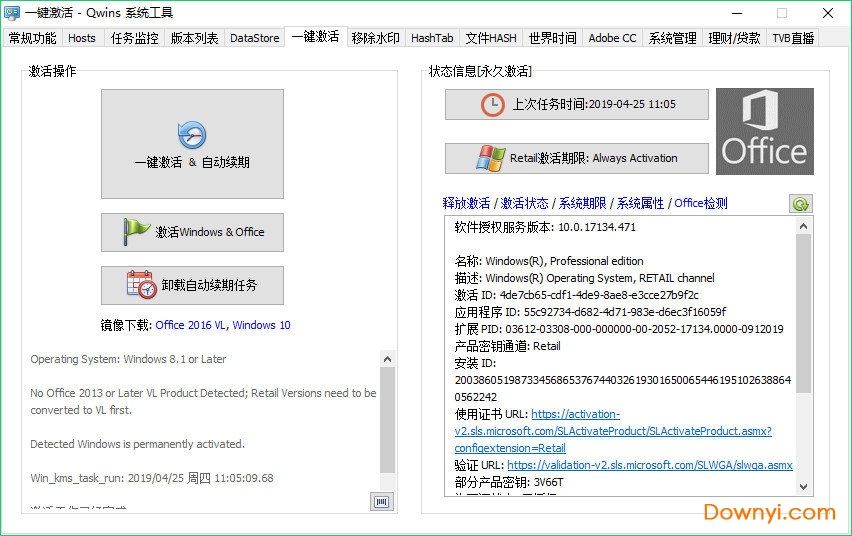Click scroll-up arrow of left log panel
This screenshot has height=536, width=852.
pos(387,359)
